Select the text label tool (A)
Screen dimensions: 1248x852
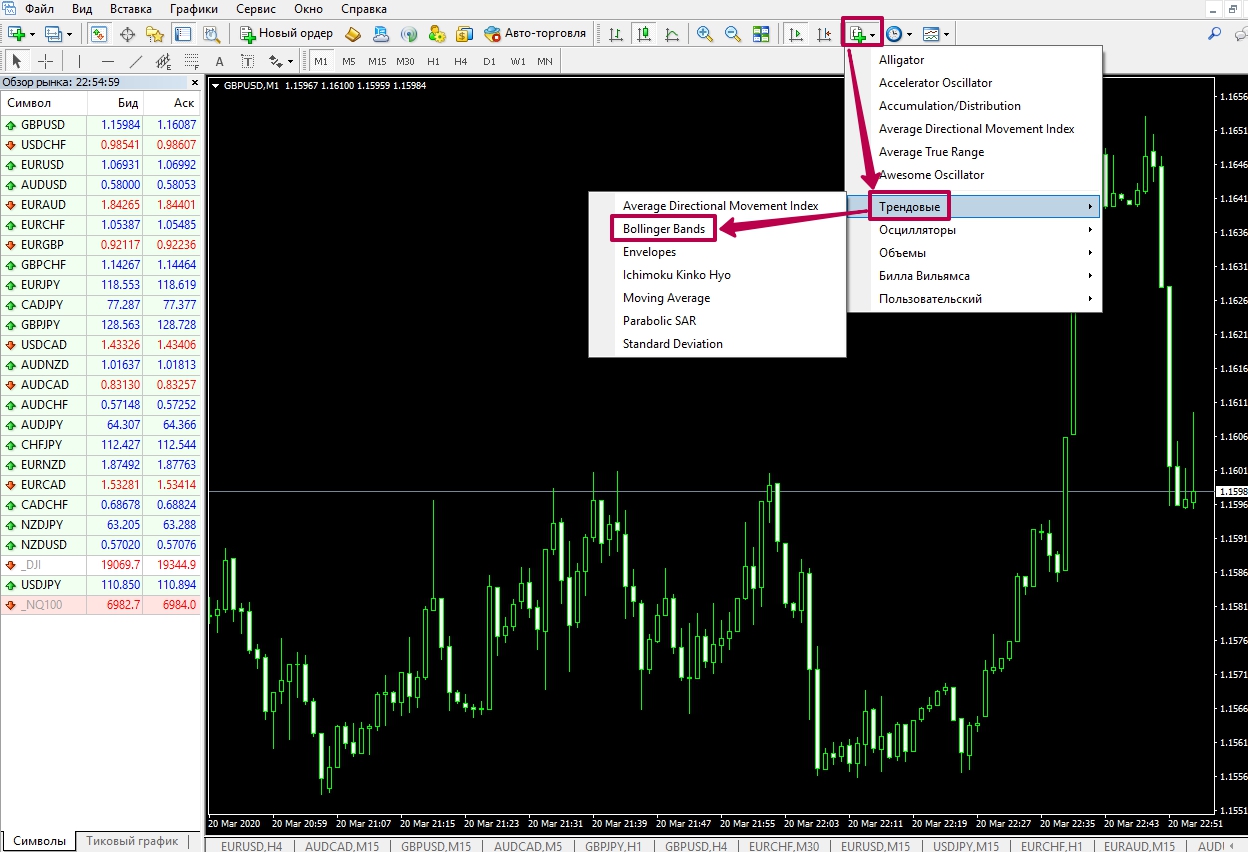click(220, 61)
